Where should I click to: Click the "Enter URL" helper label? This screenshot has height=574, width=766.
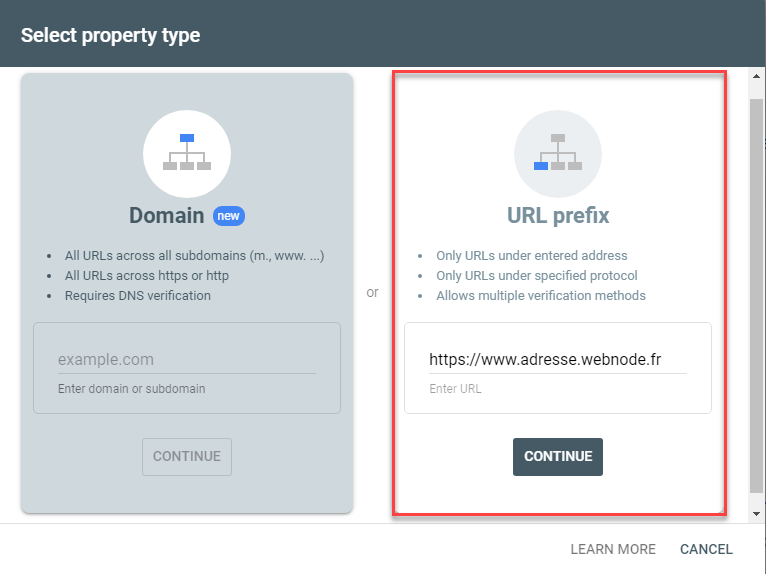click(455, 388)
